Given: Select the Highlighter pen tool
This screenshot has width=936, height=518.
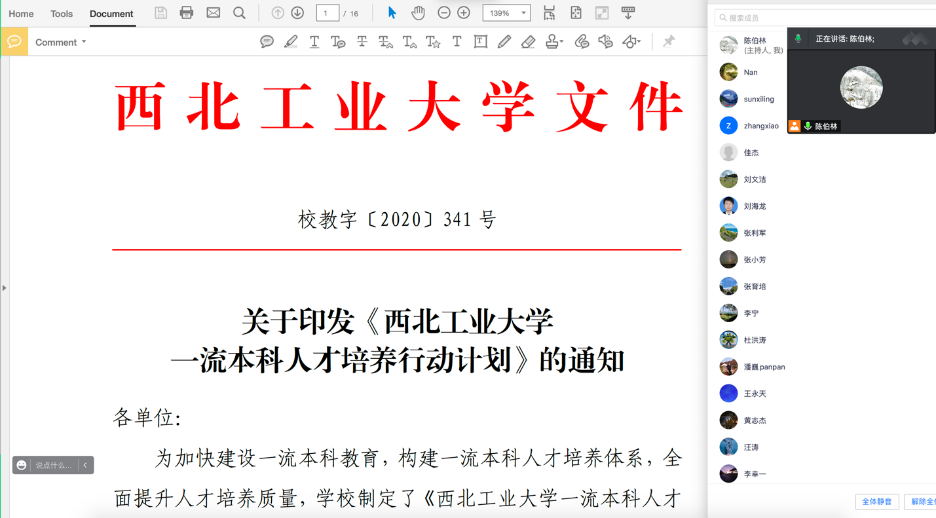Looking at the screenshot, I should pos(291,42).
